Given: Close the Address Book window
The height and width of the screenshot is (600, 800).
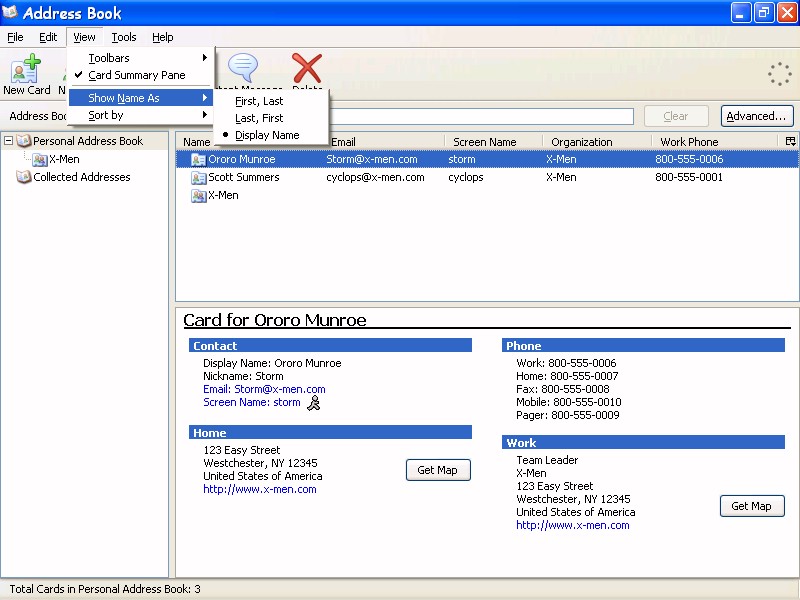Looking at the screenshot, I should point(787,13).
